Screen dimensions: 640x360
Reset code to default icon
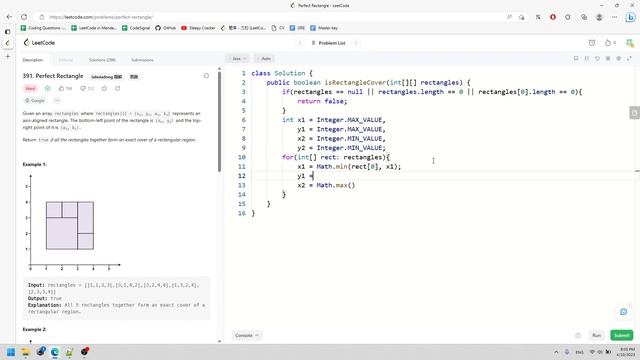597,58
